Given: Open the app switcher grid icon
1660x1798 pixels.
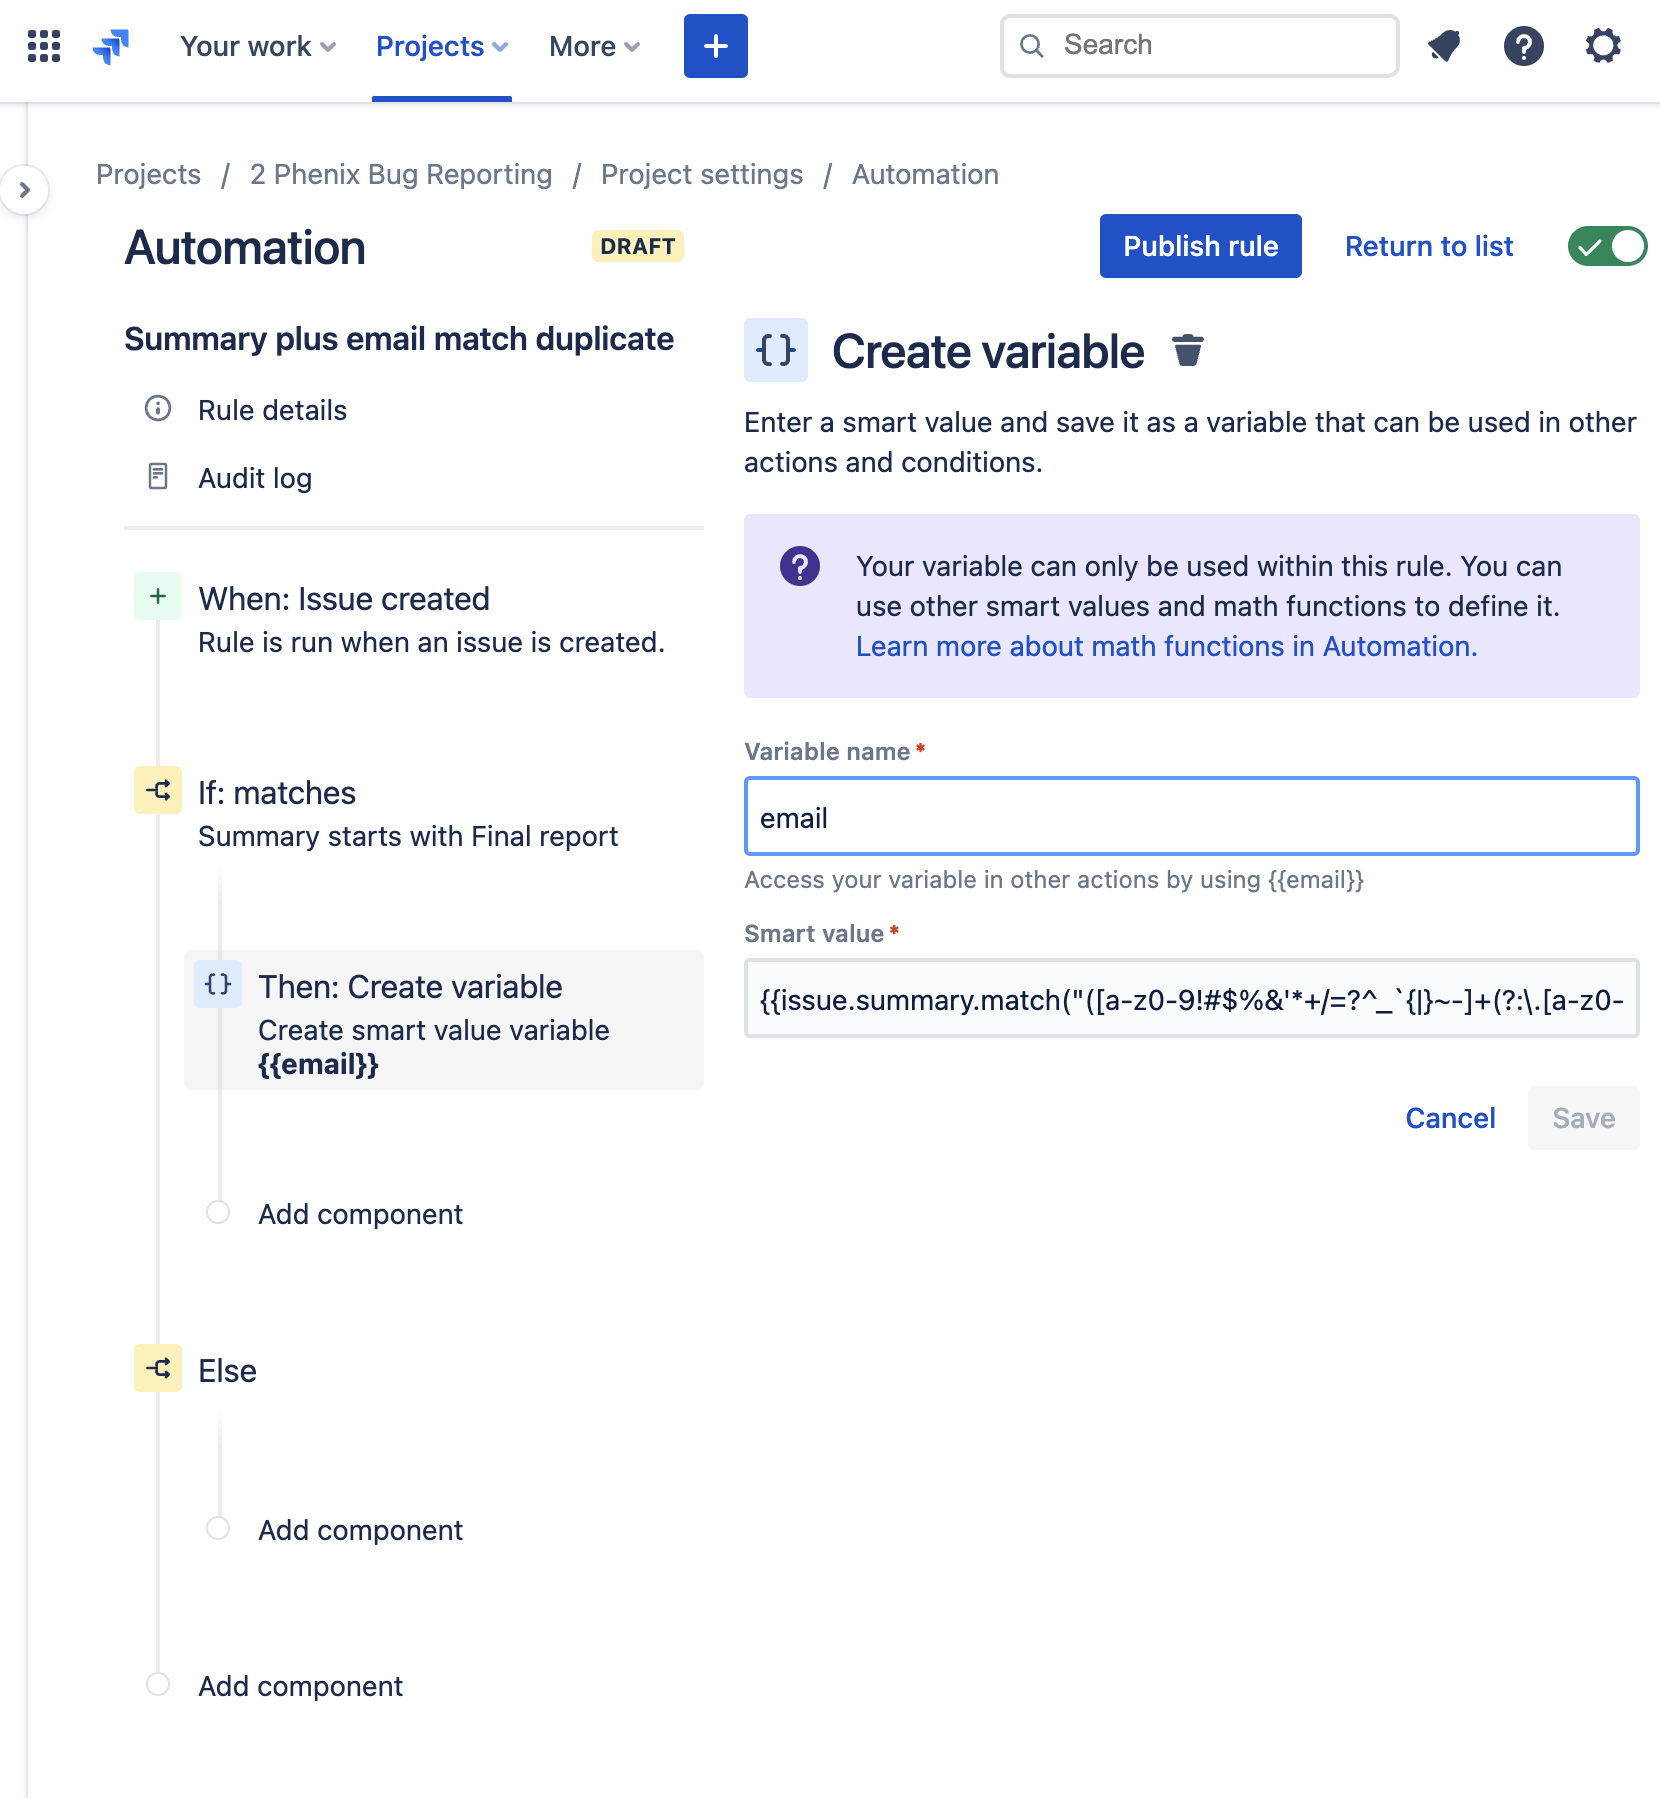Looking at the screenshot, I should pyautogui.click(x=44, y=46).
